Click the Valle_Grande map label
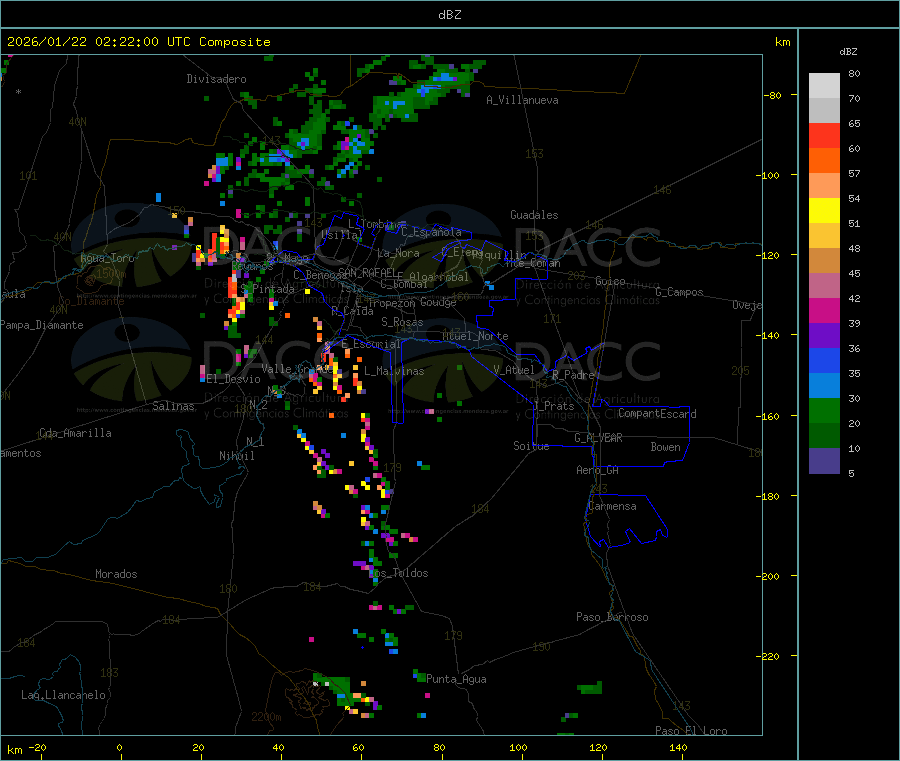Viewport: 900px width, 761px height. click(x=297, y=368)
